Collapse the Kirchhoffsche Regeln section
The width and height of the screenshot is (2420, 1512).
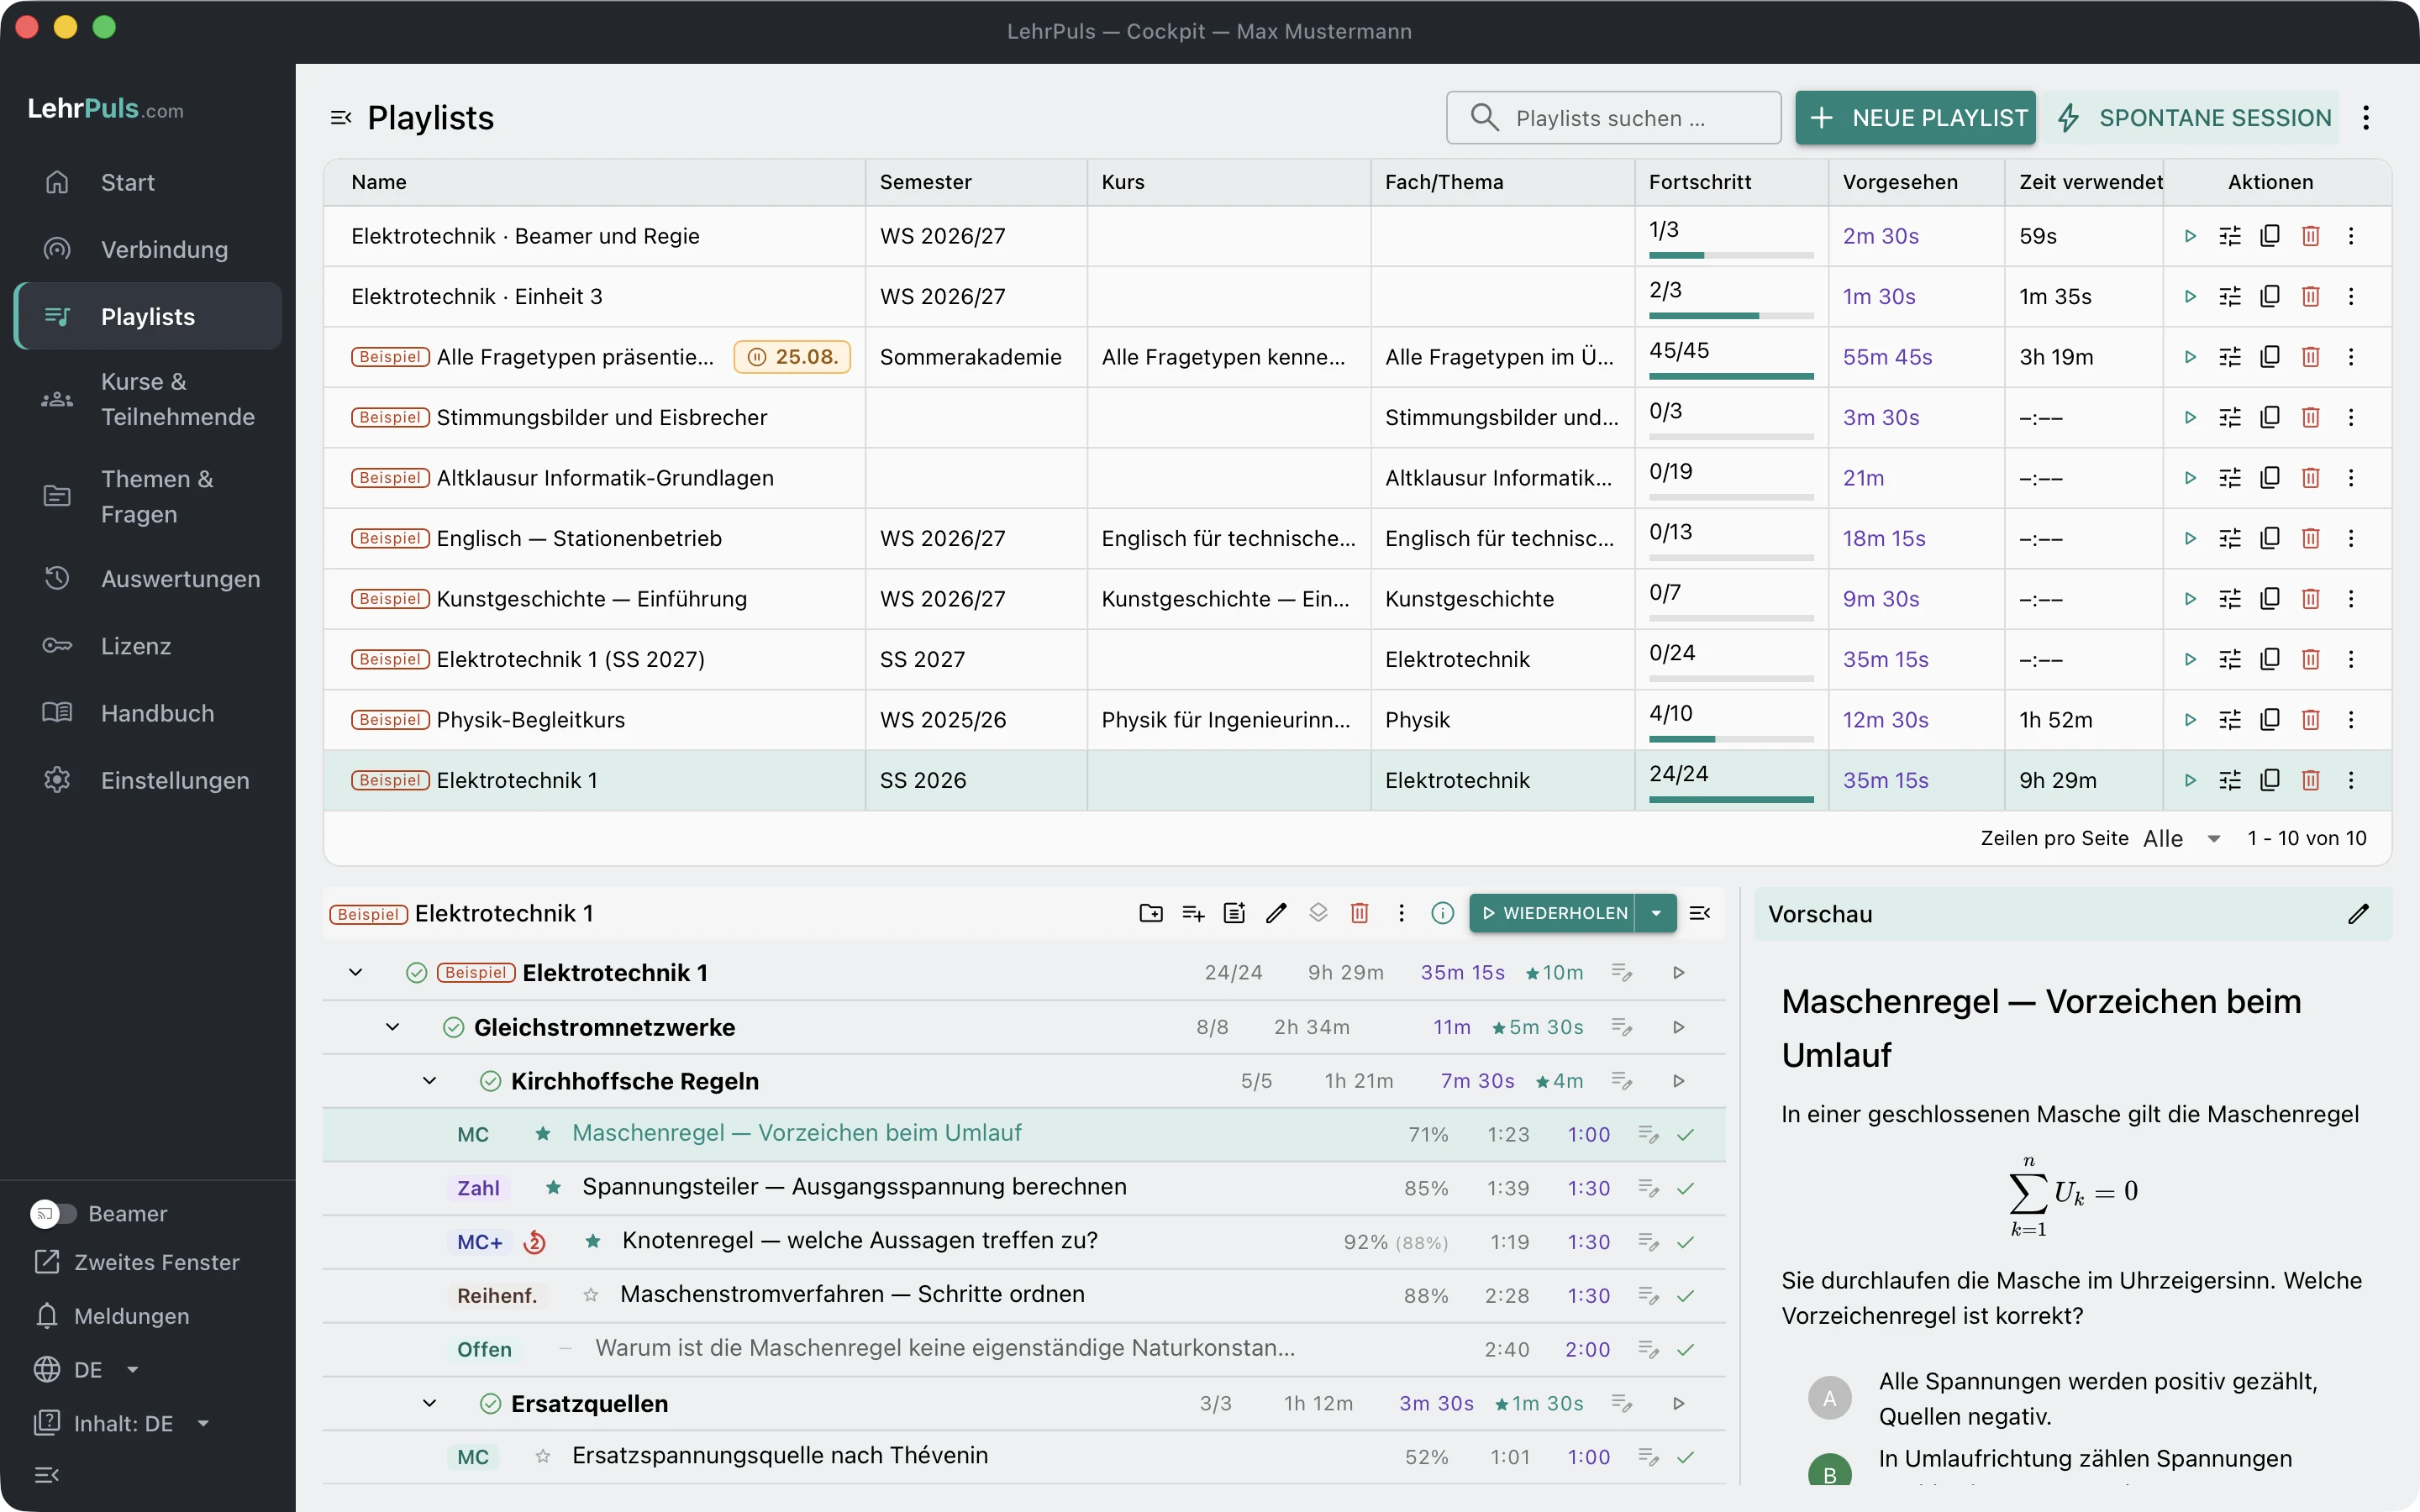430,1081
